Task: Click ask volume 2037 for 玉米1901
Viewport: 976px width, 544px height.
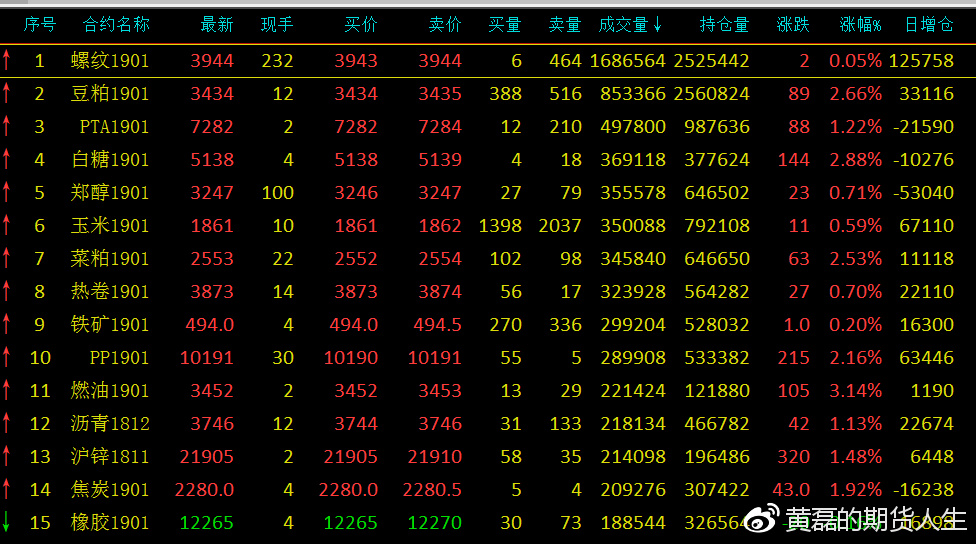Action: (560, 226)
